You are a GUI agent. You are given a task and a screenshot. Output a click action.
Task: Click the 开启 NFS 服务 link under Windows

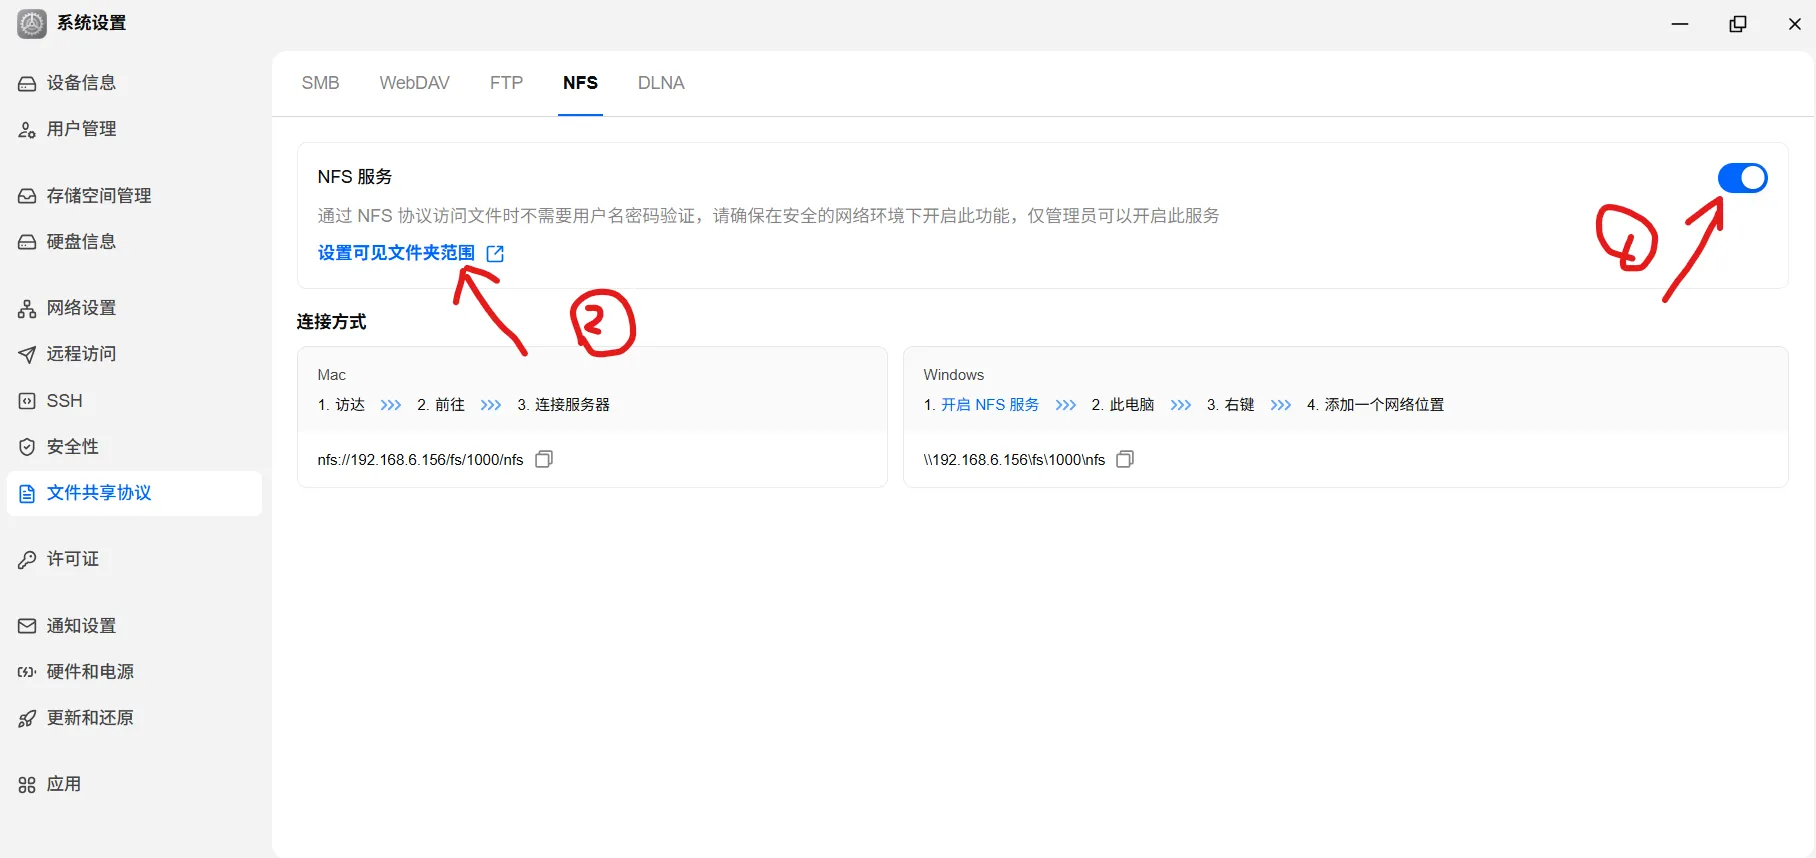(x=990, y=405)
